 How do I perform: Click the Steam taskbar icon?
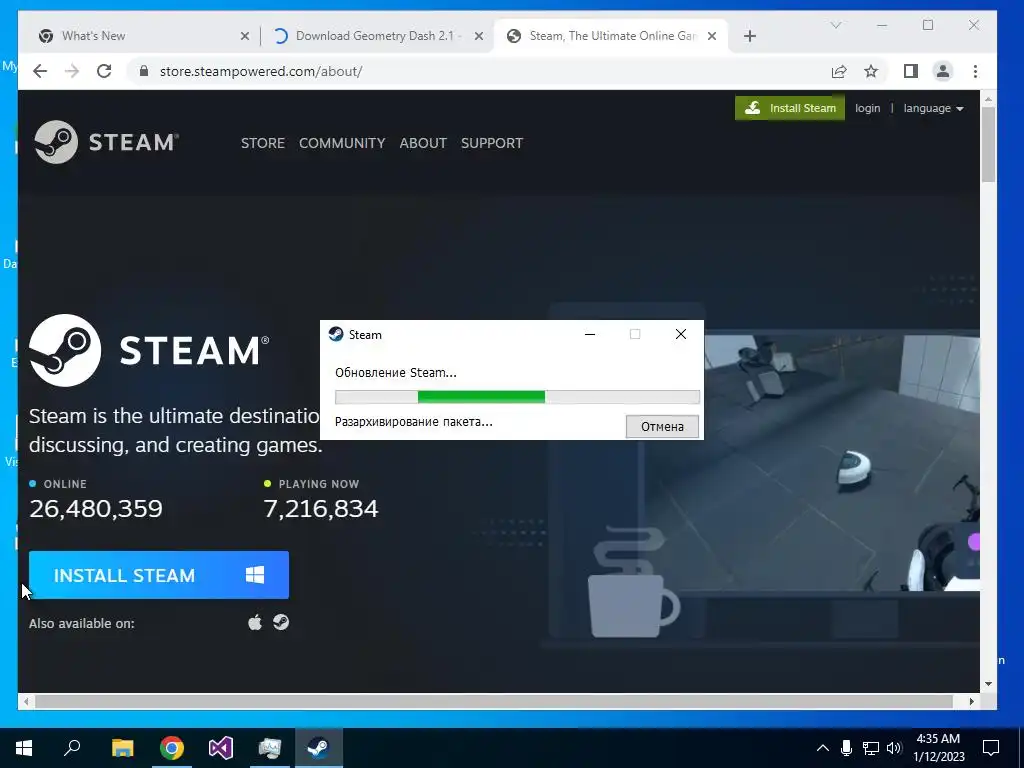[319, 748]
